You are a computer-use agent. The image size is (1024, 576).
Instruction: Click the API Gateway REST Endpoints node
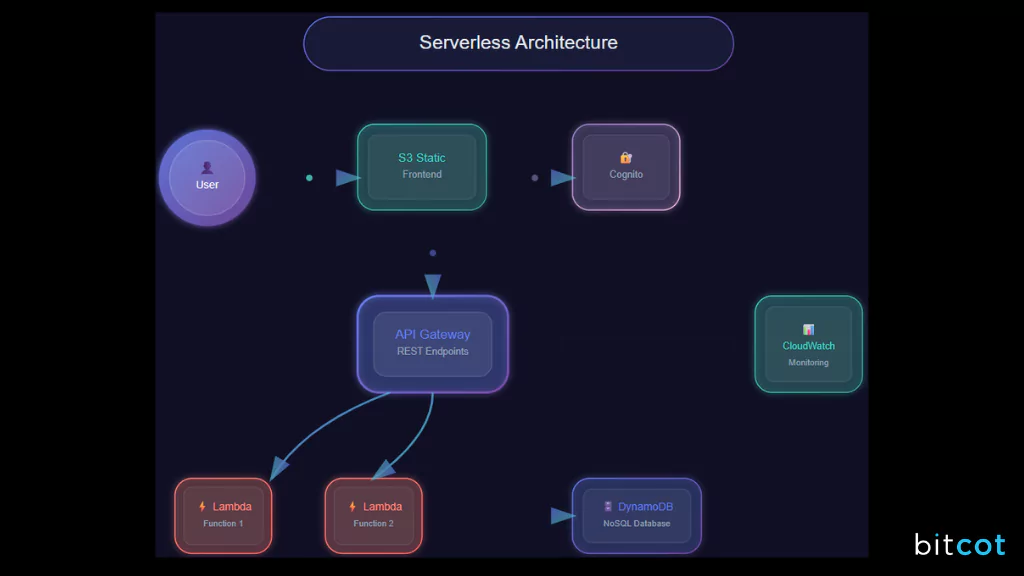point(432,343)
